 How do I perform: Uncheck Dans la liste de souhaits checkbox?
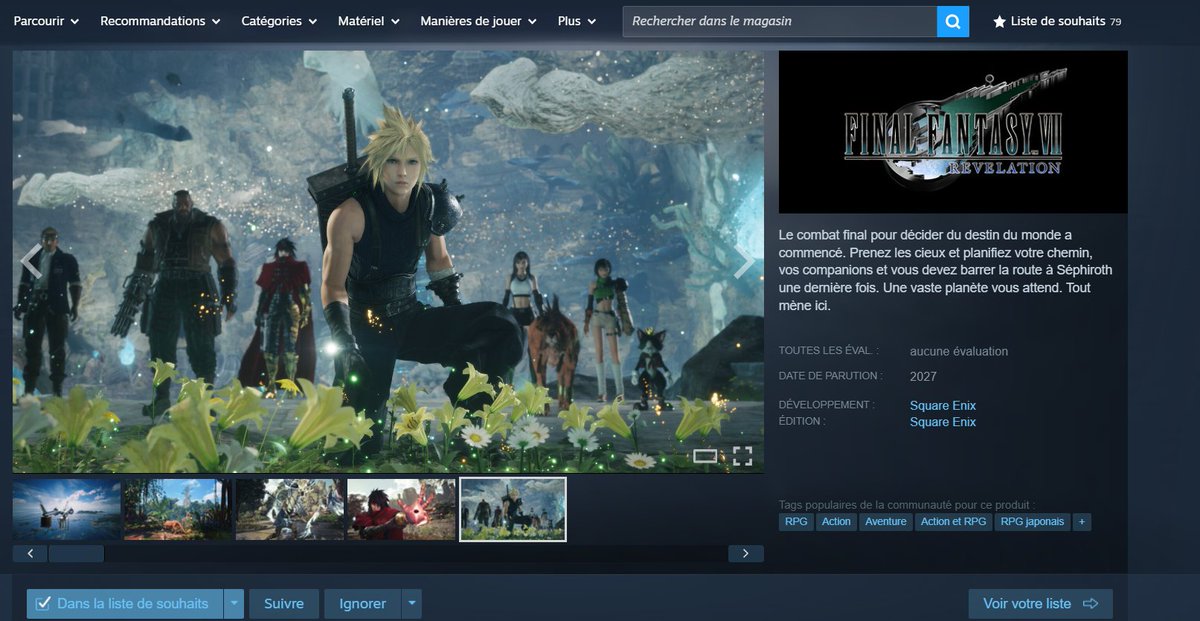(43, 604)
